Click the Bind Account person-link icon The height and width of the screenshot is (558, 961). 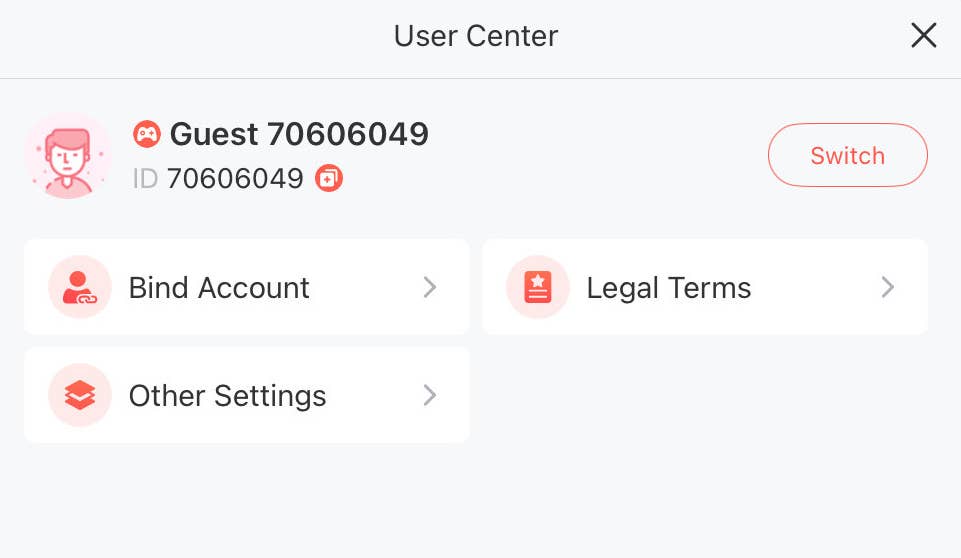tap(79, 287)
